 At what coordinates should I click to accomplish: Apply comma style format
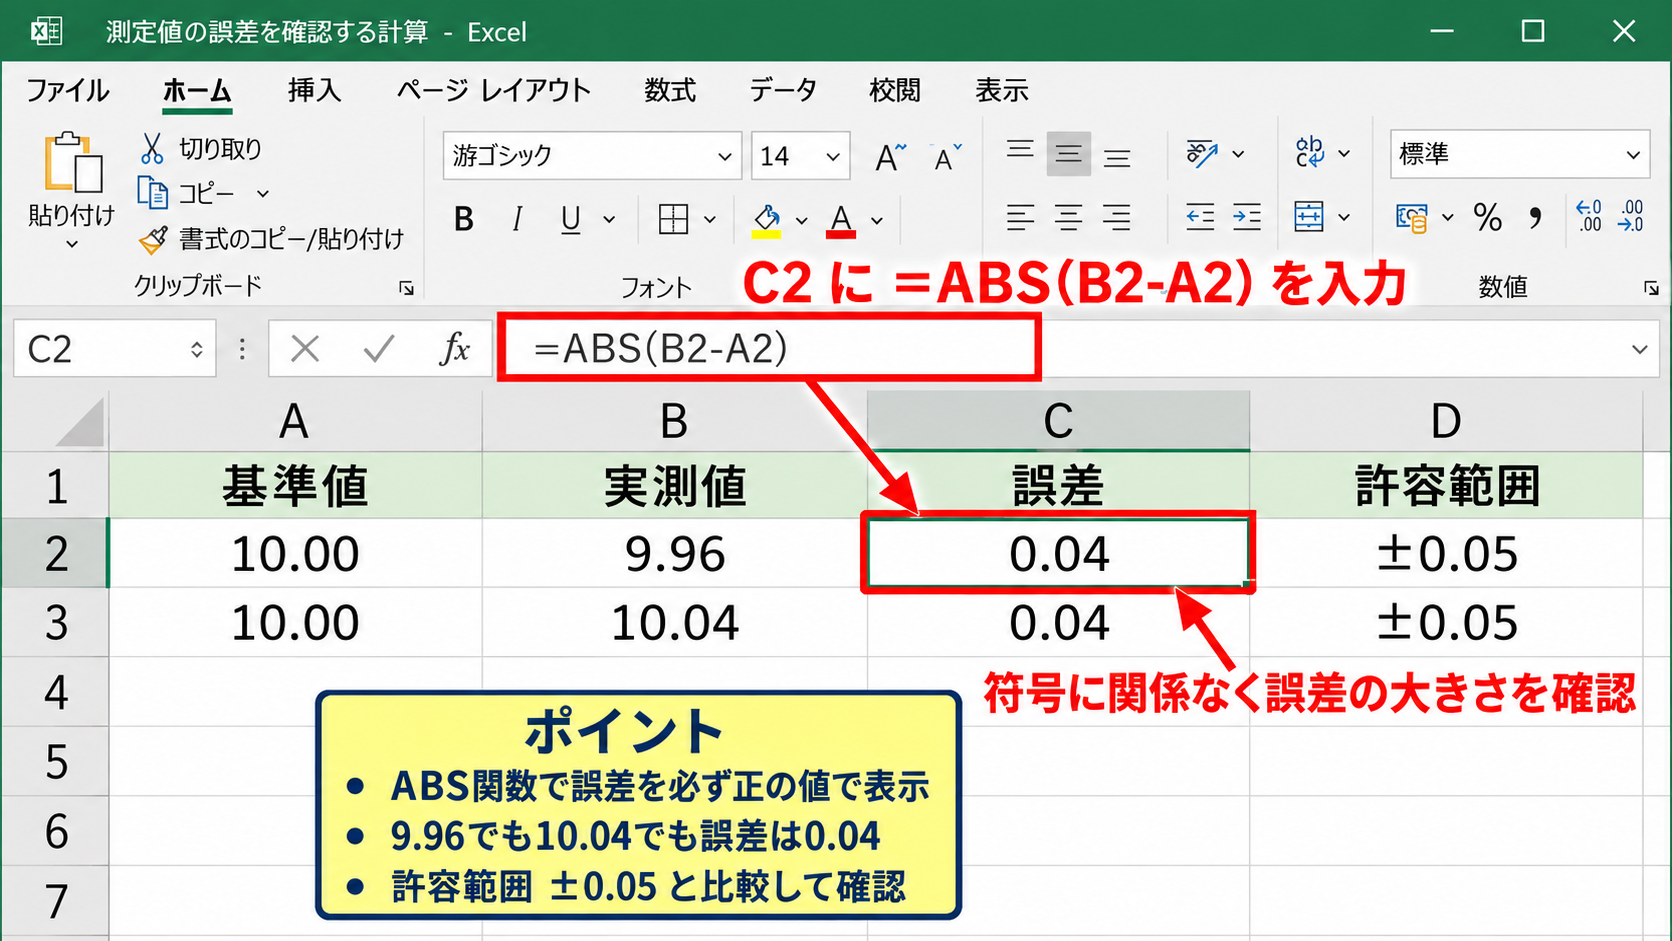(x=1535, y=217)
